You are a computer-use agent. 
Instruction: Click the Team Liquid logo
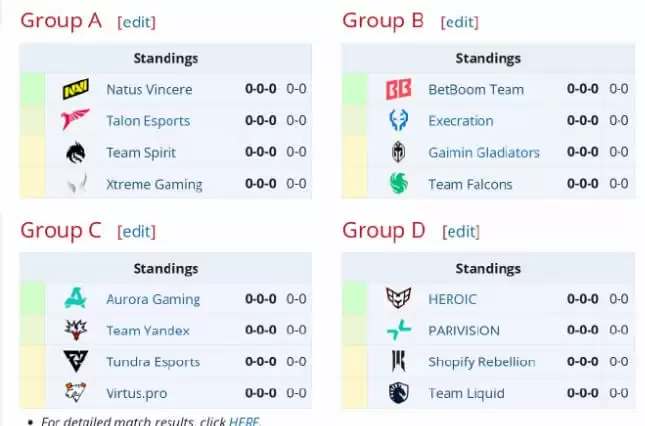[x=397, y=393]
